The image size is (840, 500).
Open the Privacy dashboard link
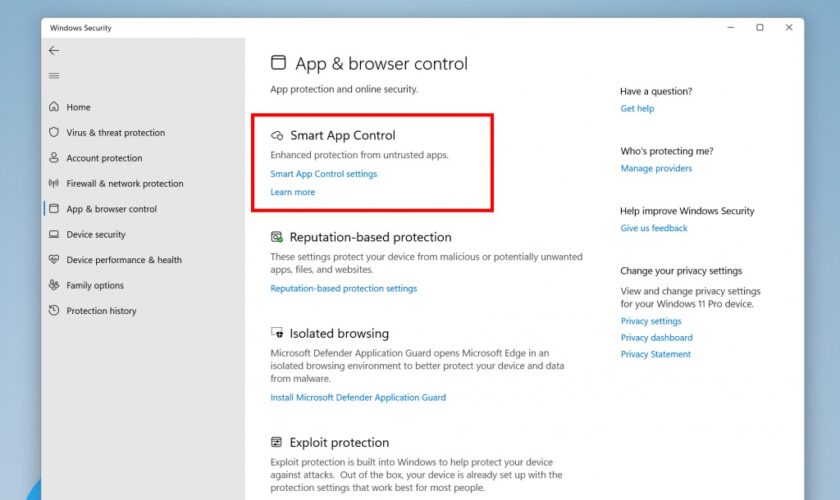click(655, 338)
